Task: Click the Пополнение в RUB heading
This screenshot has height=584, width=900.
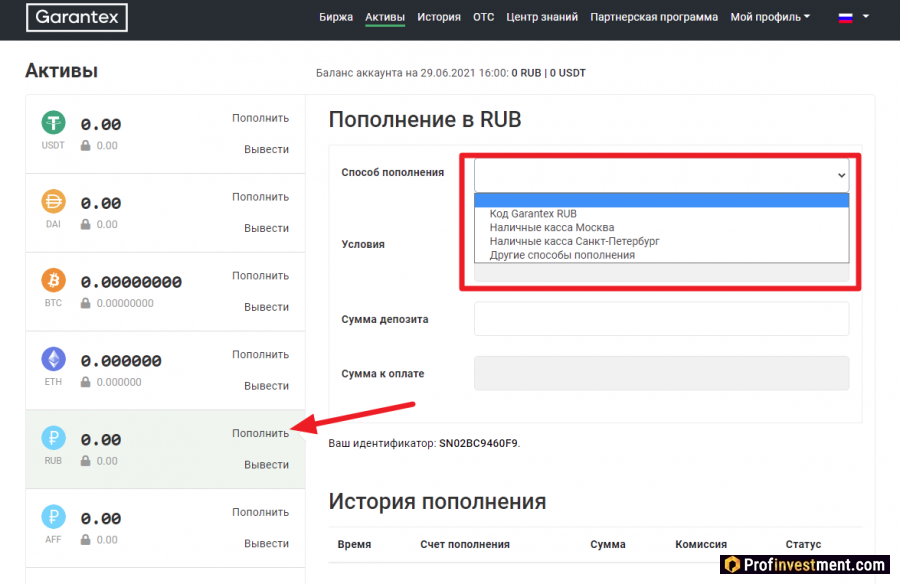Action: point(425,119)
